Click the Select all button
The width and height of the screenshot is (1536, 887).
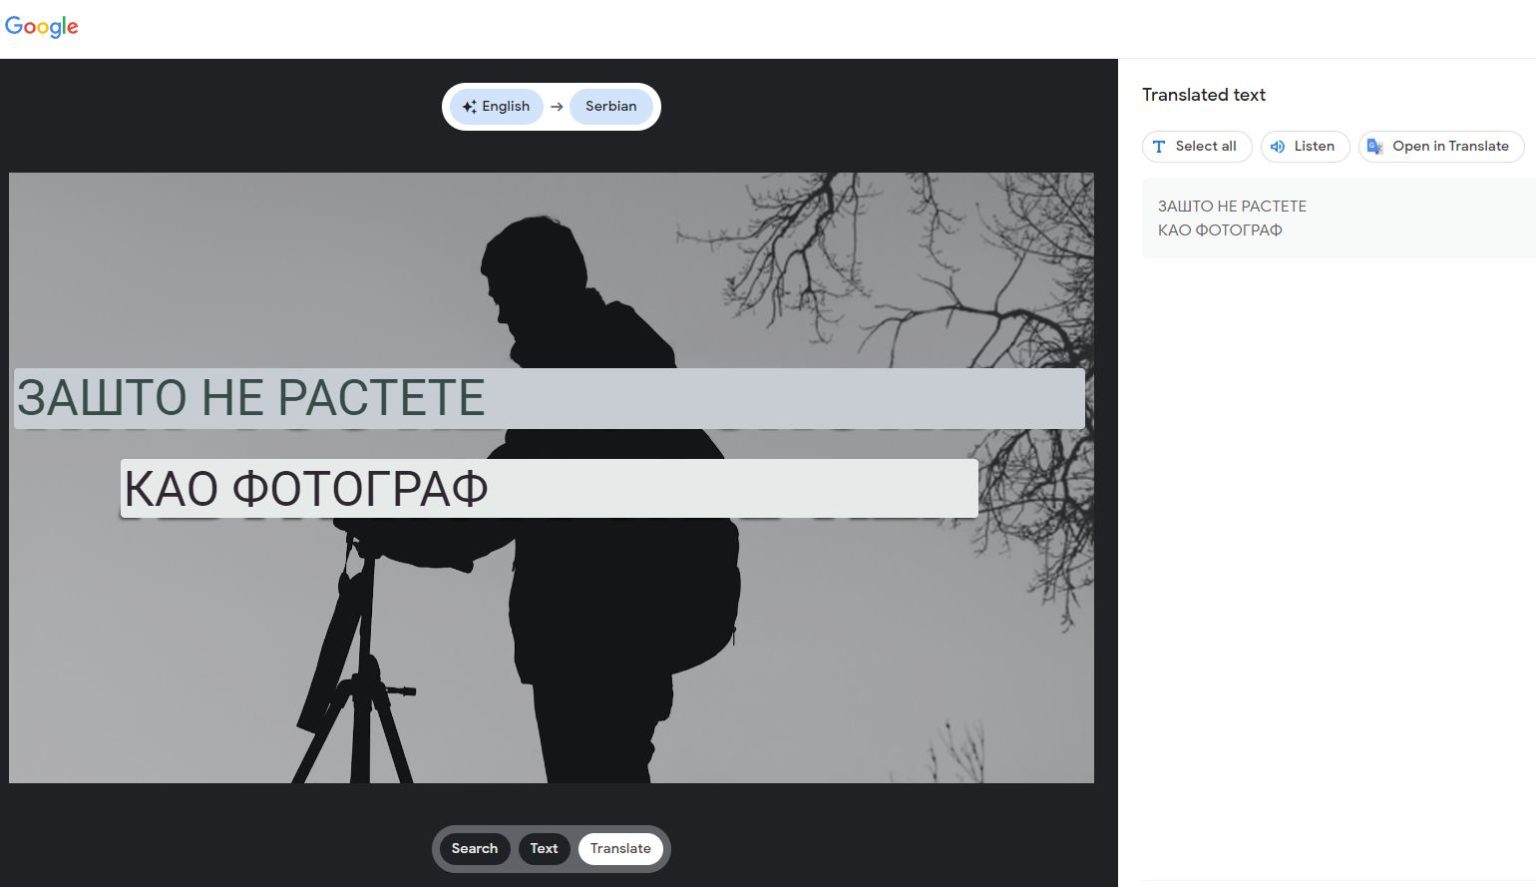[1197, 146]
